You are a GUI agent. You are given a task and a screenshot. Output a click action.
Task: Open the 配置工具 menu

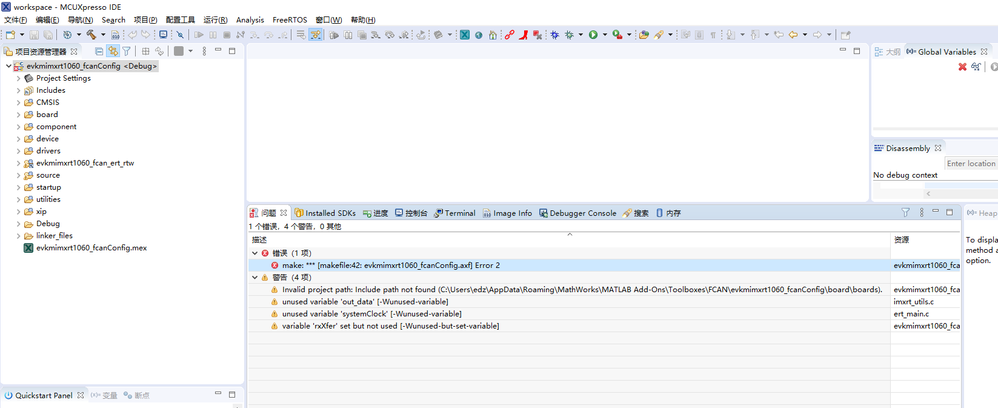coord(180,20)
